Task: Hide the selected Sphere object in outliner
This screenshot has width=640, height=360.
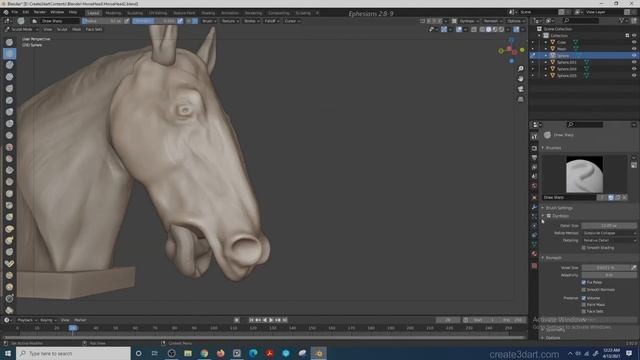Action: [634, 56]
